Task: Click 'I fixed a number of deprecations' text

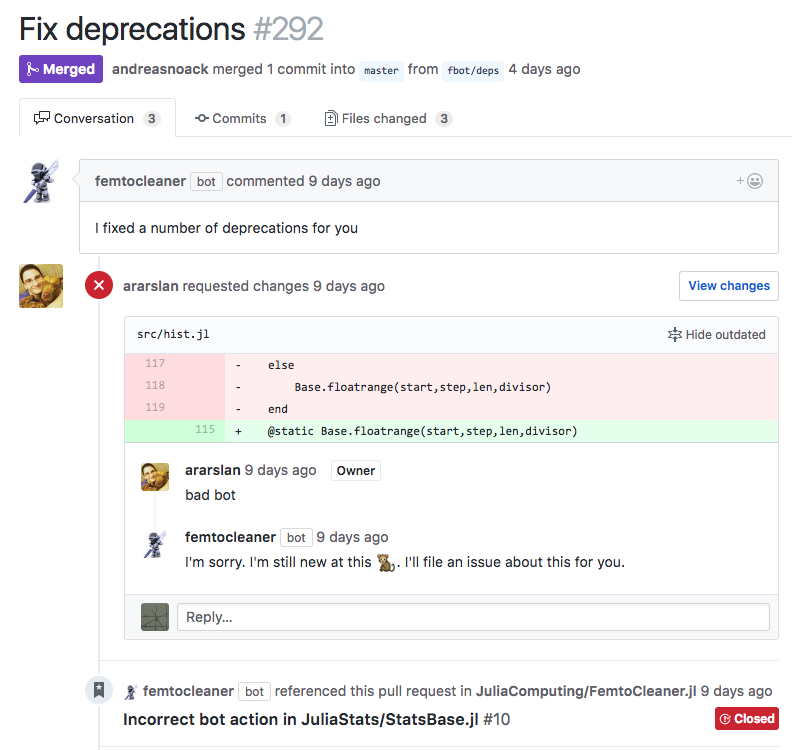Action: [226, 228]
